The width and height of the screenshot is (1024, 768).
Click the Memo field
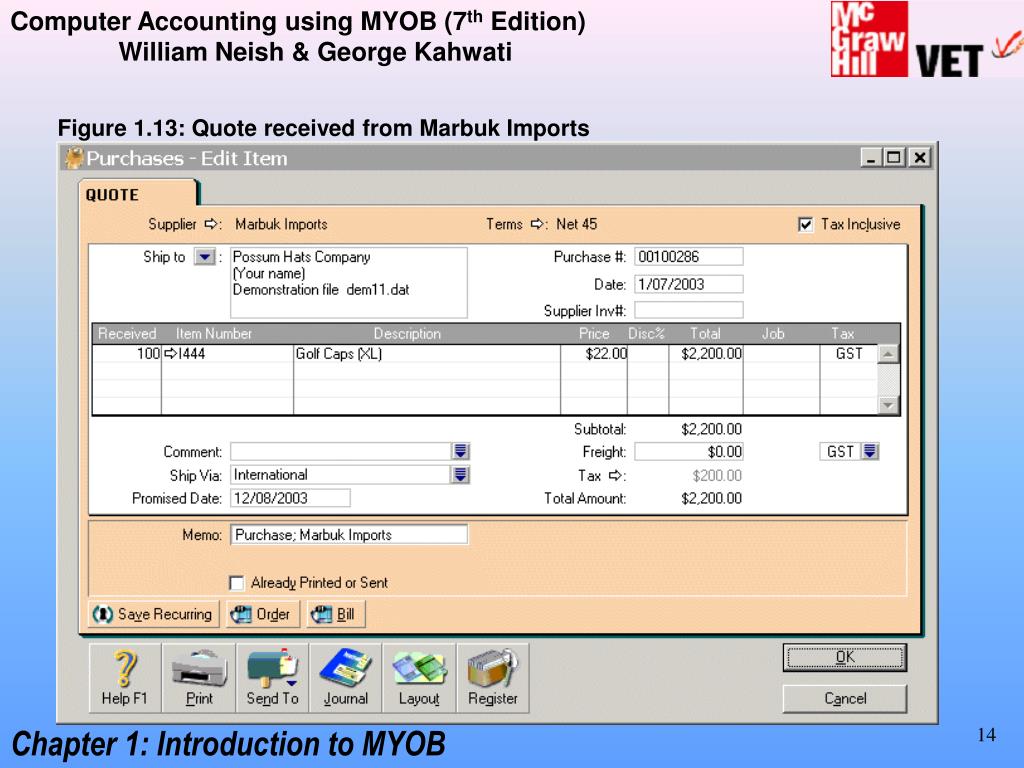349,535
